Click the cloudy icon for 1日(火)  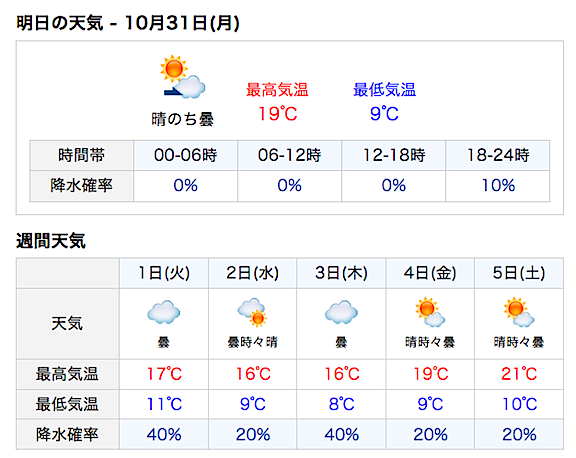(x=163, y=313)
